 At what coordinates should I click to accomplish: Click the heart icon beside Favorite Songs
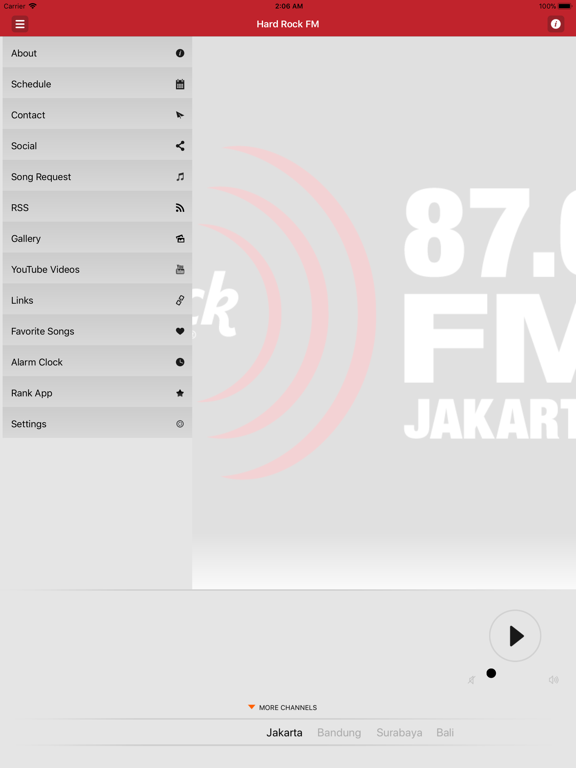click(180, 331)
